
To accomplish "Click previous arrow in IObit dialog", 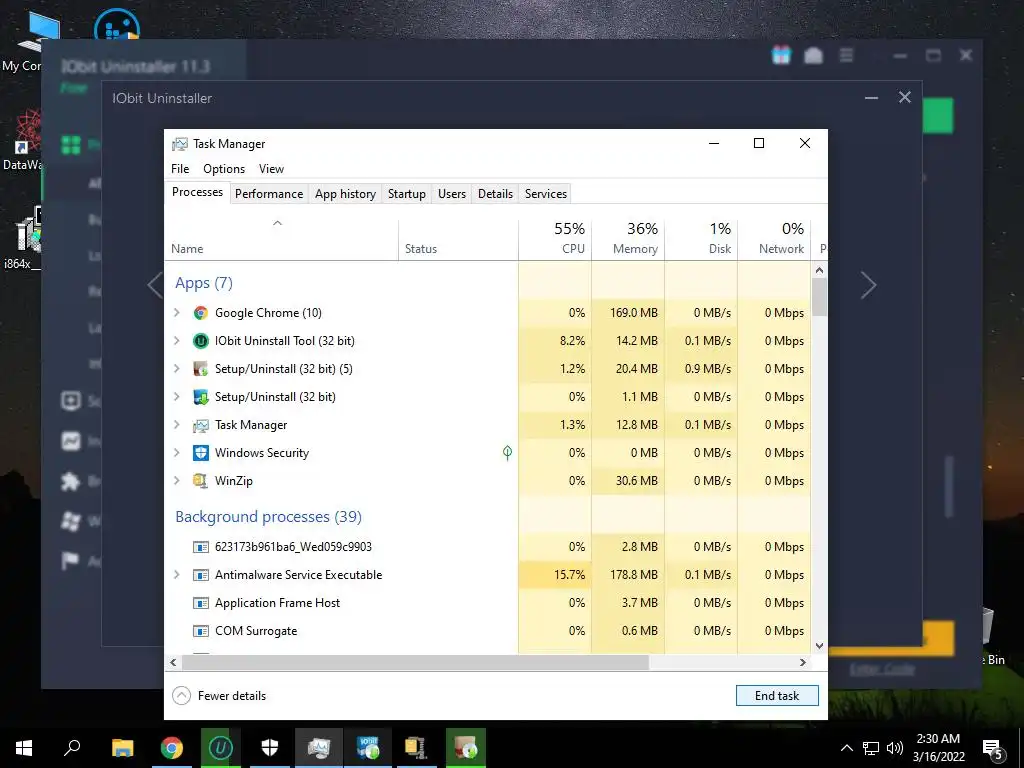I will (155, 285).
